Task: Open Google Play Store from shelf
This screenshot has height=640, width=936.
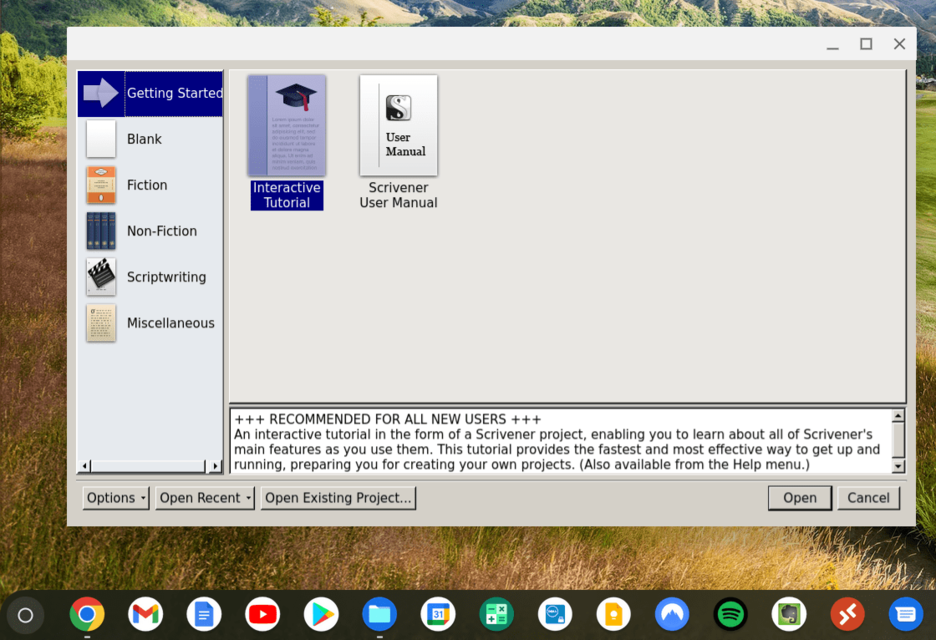Action: click(321, 614)
